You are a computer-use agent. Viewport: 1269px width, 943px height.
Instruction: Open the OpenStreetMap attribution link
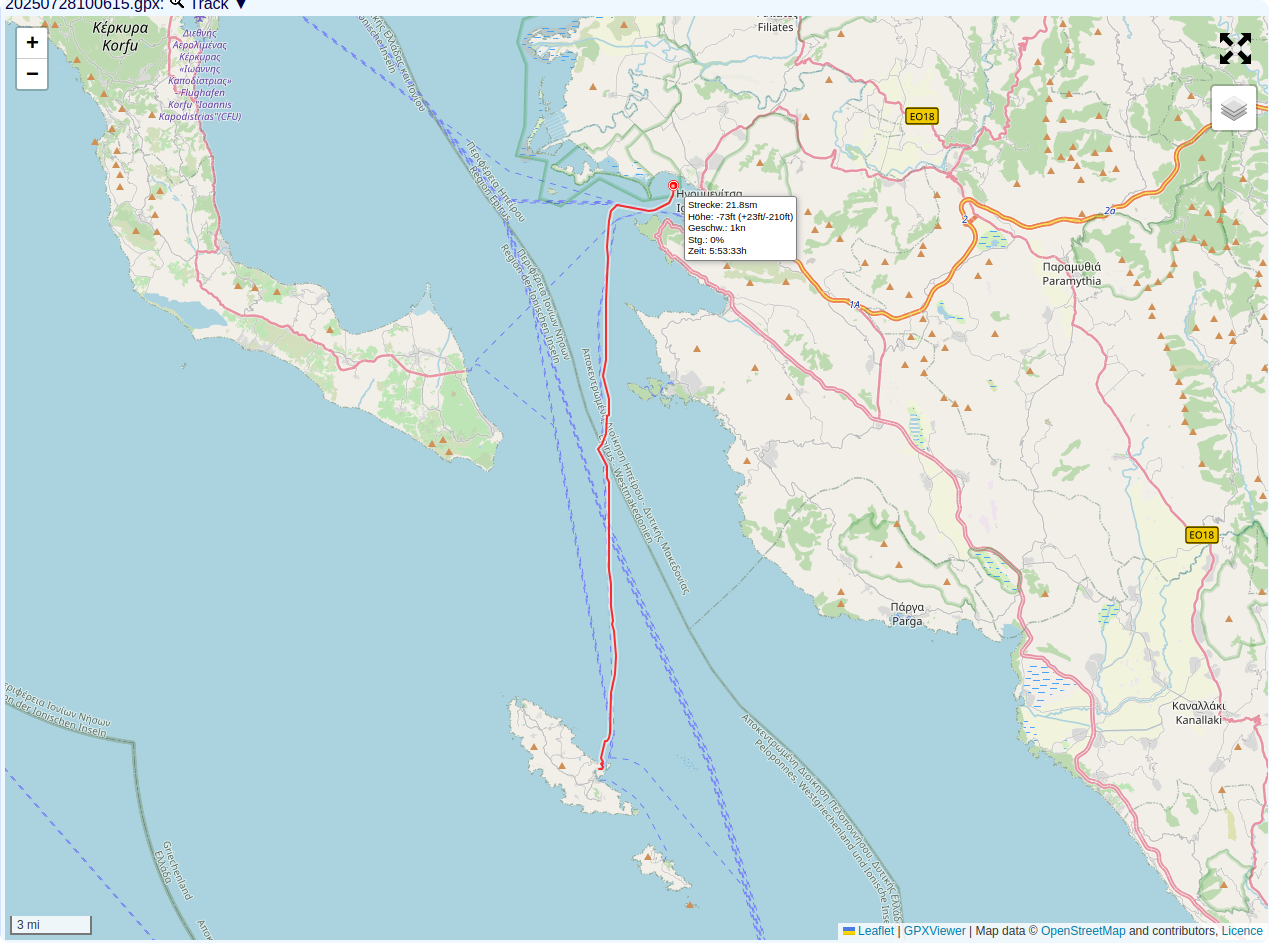pos(1082,931)
